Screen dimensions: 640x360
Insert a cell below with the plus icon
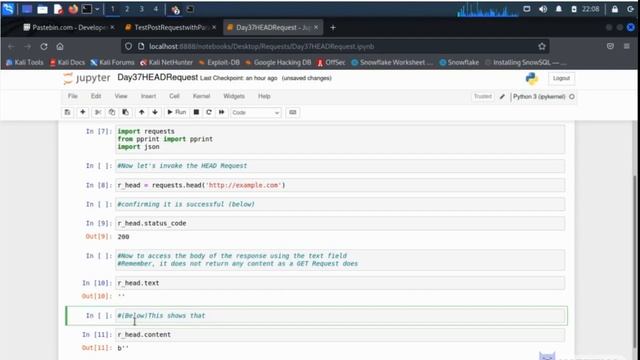(82, 112)
